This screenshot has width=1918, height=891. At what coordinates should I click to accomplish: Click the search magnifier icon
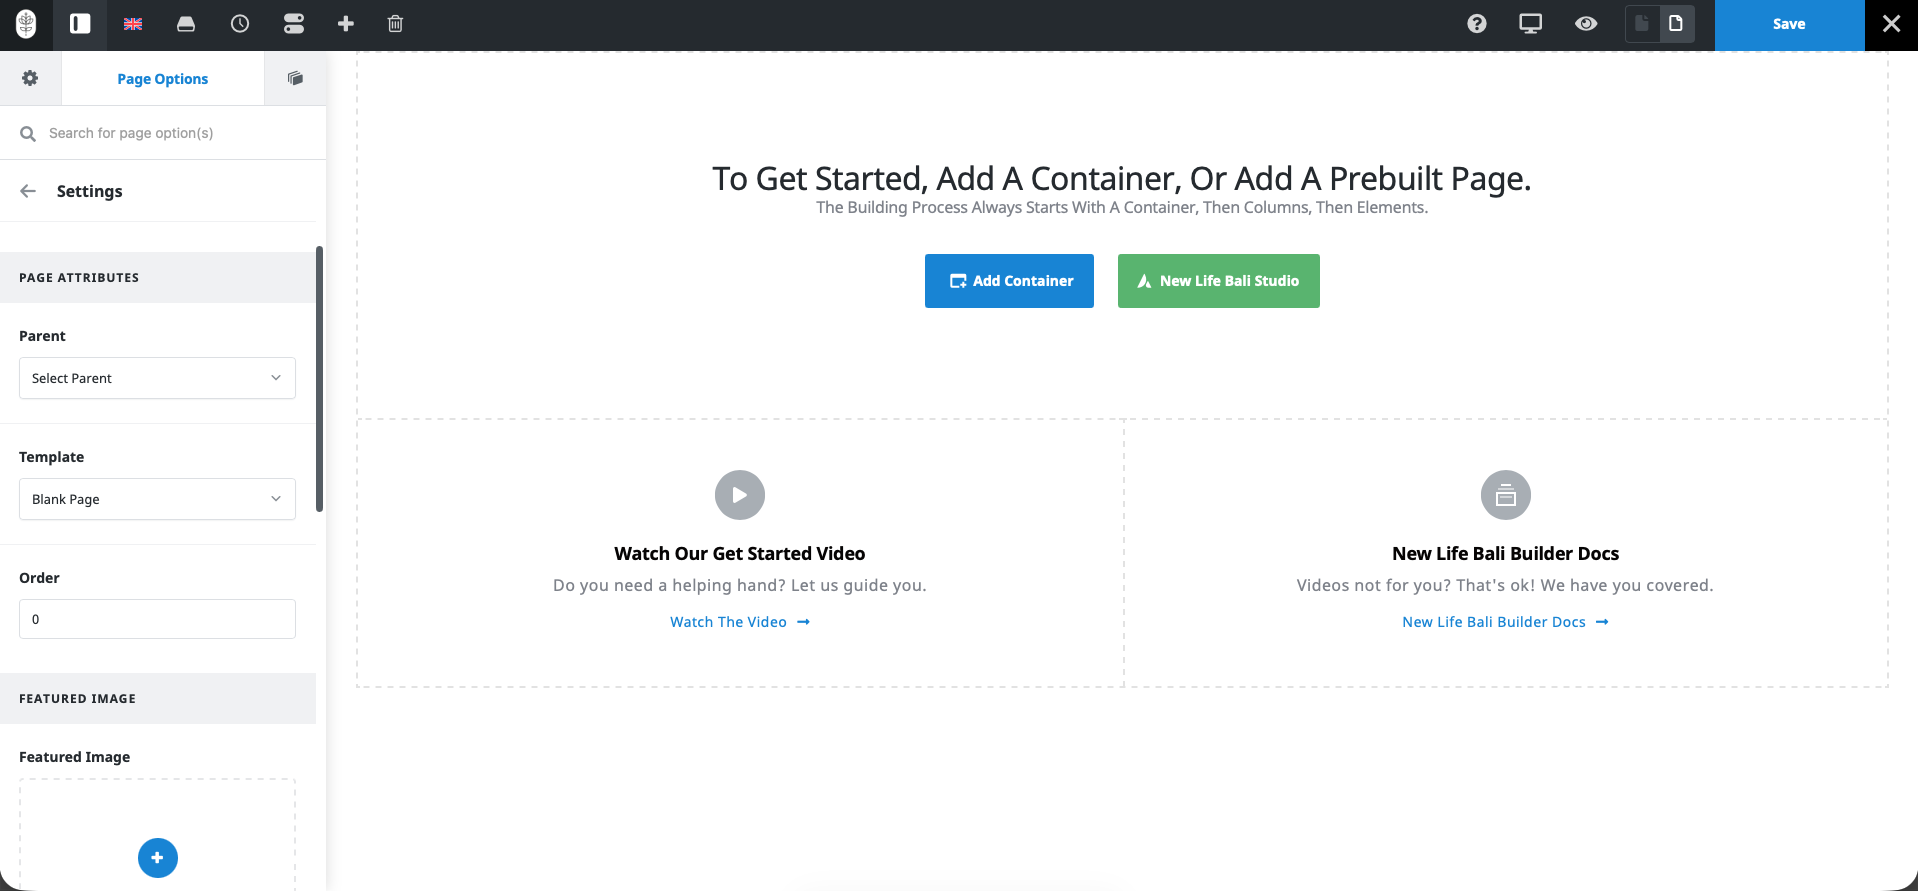click(28, 133)
